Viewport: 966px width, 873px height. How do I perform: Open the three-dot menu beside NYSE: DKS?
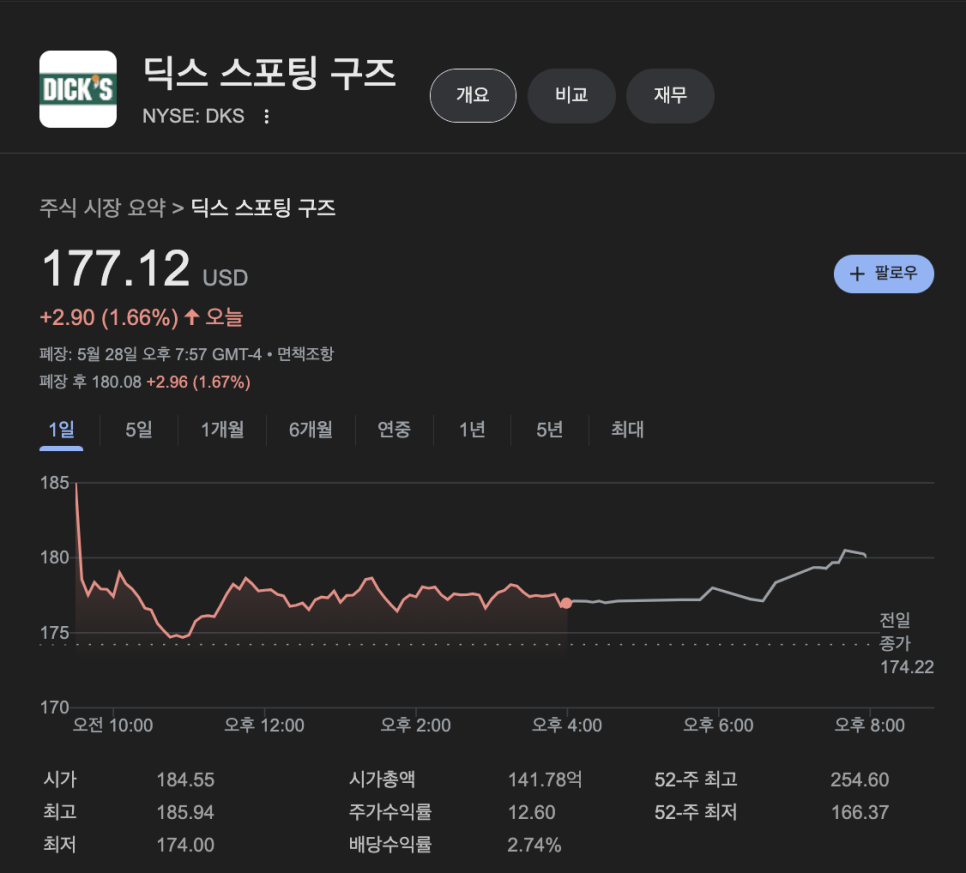266,116
